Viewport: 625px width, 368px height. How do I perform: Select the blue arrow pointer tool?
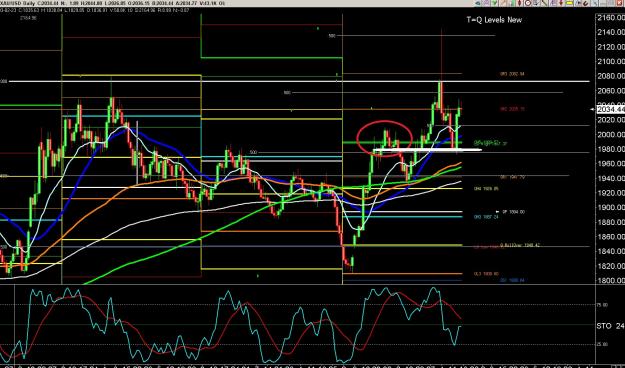point(578,3)
